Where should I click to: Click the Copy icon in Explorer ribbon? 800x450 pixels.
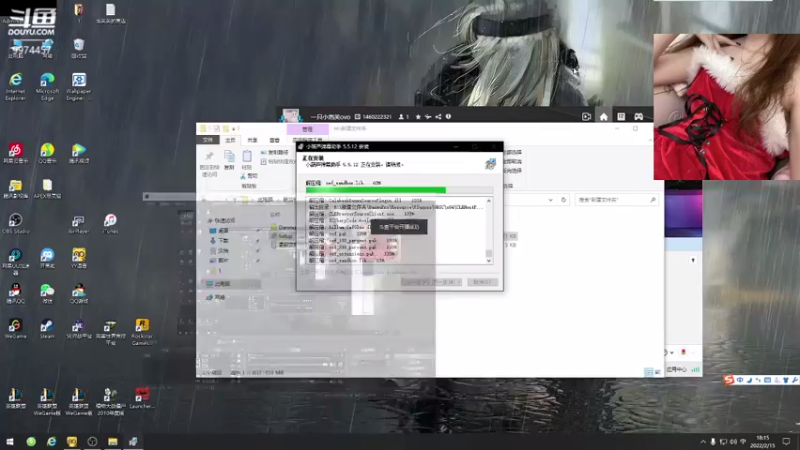click(x=229, y=160)
